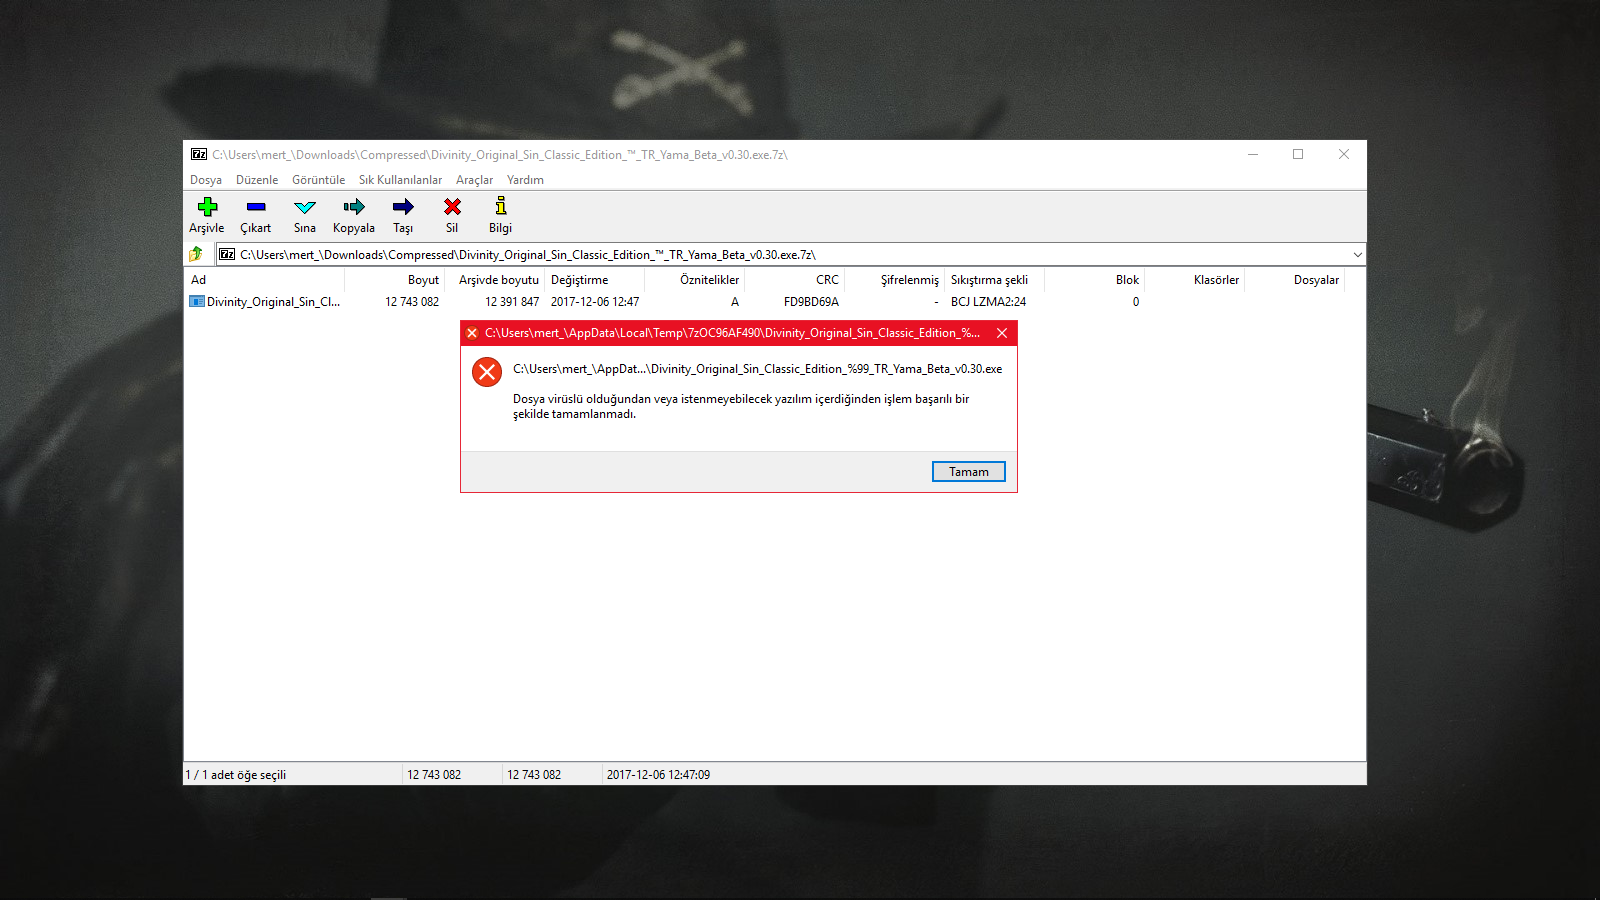Click the Sına (Test) toolbar icon
This screenshot has width=1600, height=900.
point(305,207)
